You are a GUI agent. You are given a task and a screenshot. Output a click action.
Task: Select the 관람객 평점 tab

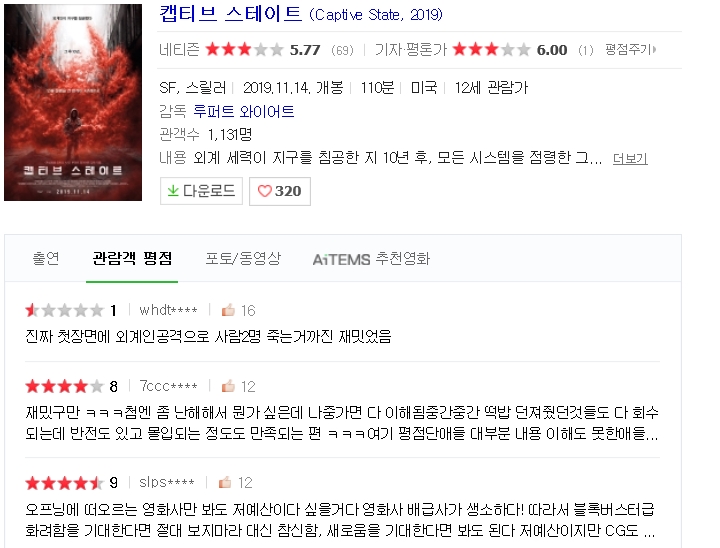132,258
